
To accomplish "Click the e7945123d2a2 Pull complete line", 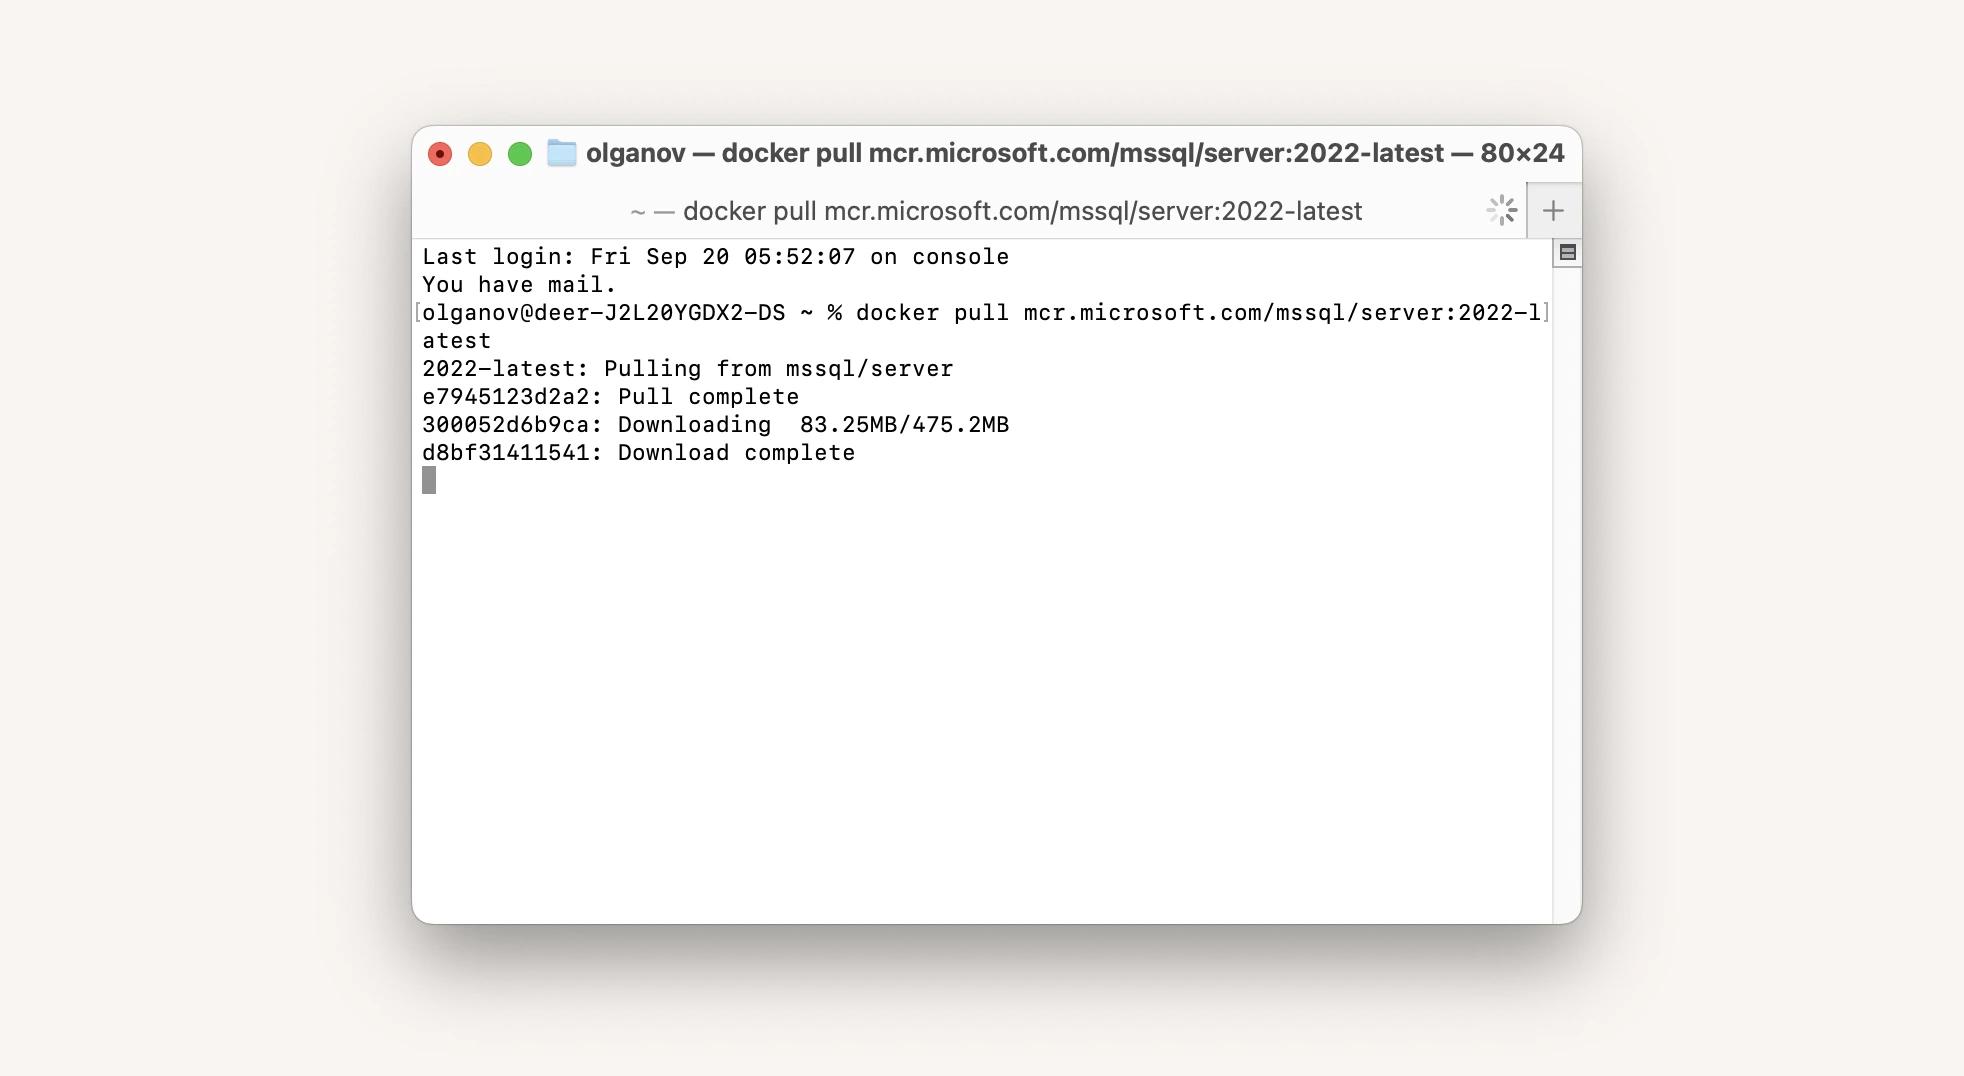I will pyautogui.click(x=610, y=396).
